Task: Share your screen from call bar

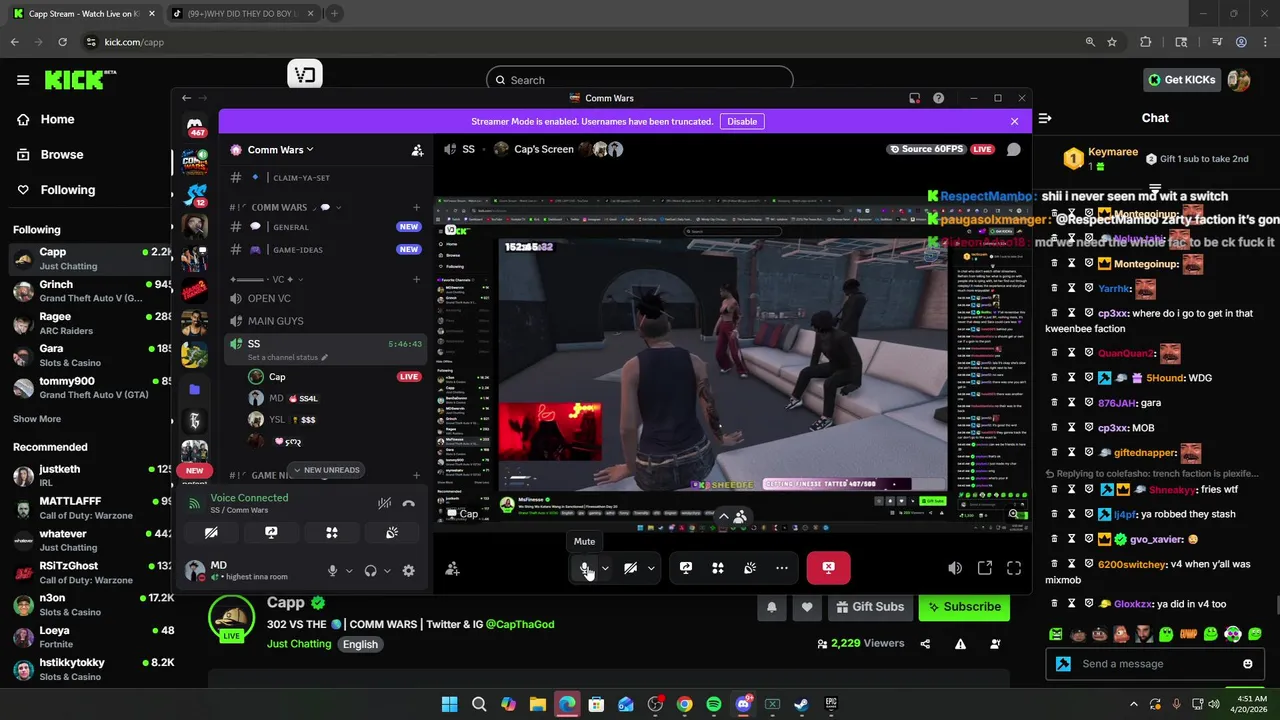Action: (686, 568)
